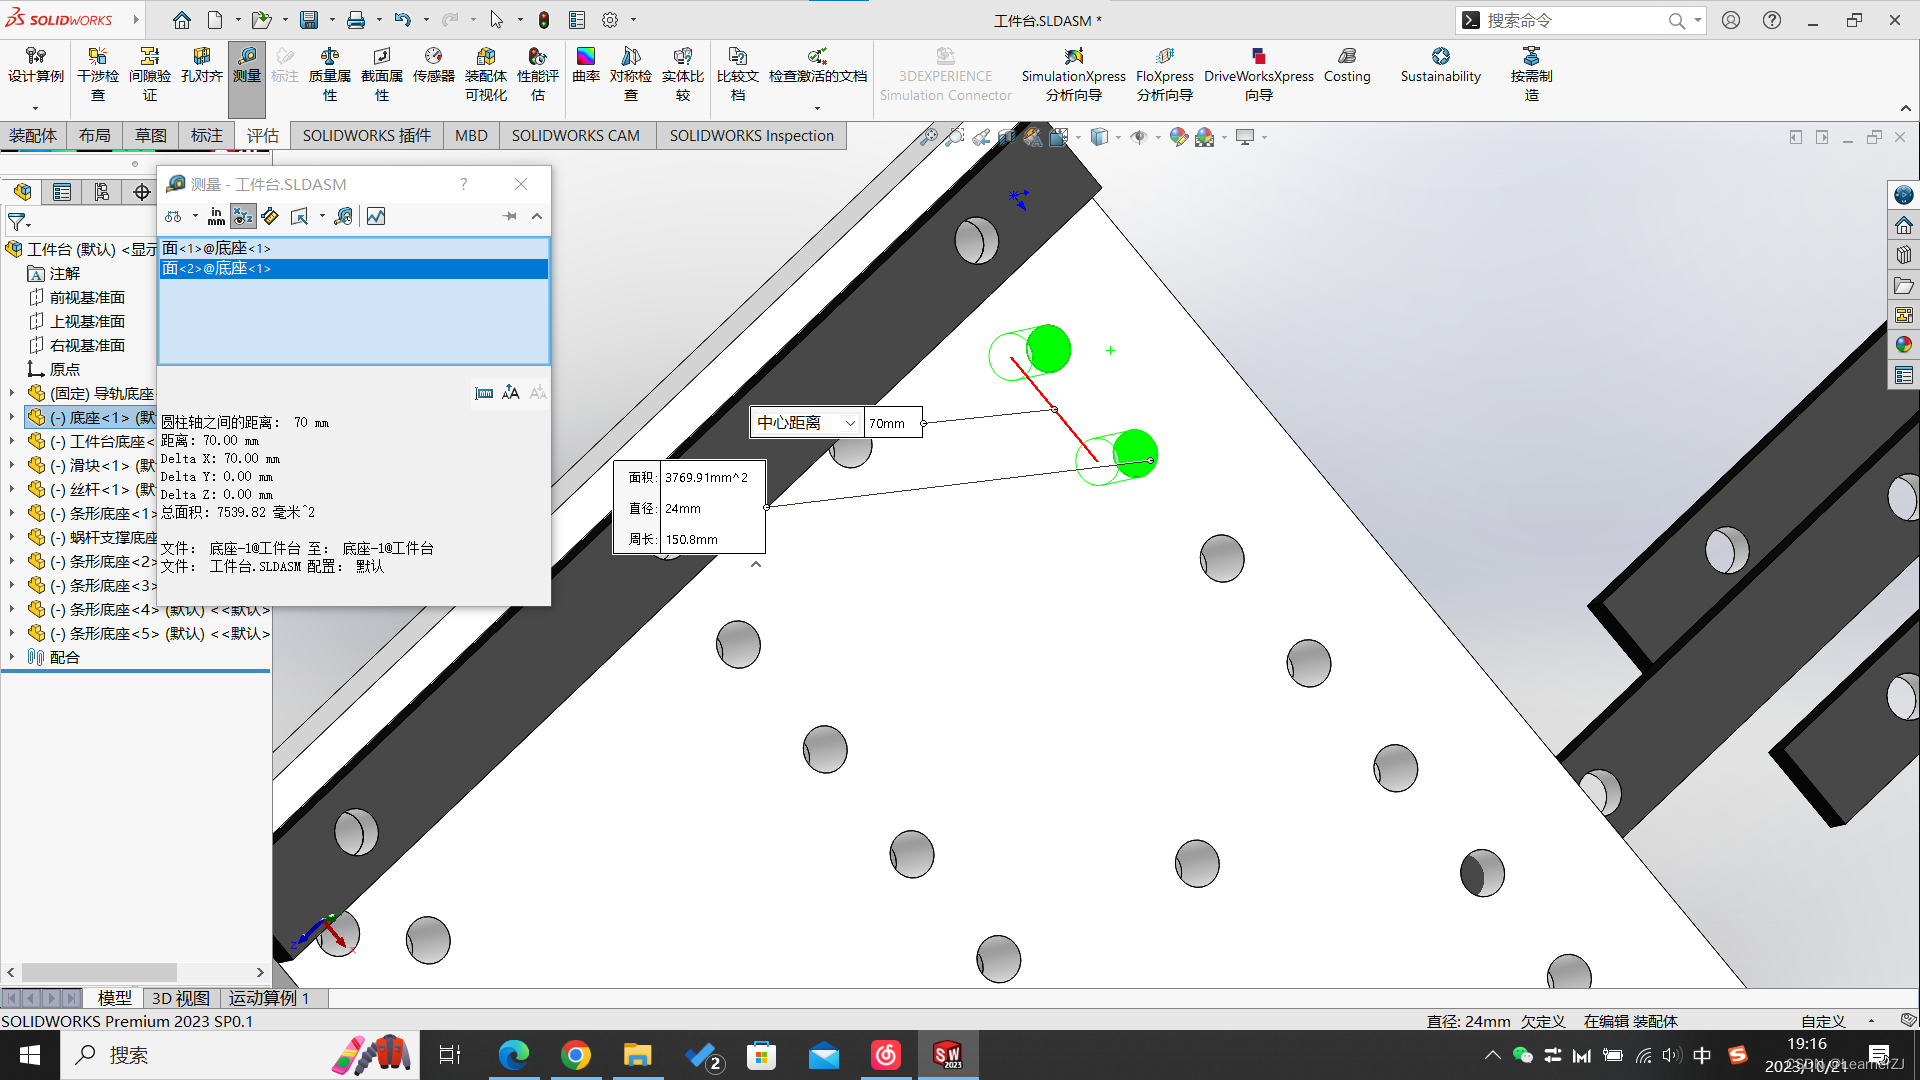Viewport: 1920px width, 1080px height.
Task: Collapse the Measure dialog with chevron
Action: point(537,216)
